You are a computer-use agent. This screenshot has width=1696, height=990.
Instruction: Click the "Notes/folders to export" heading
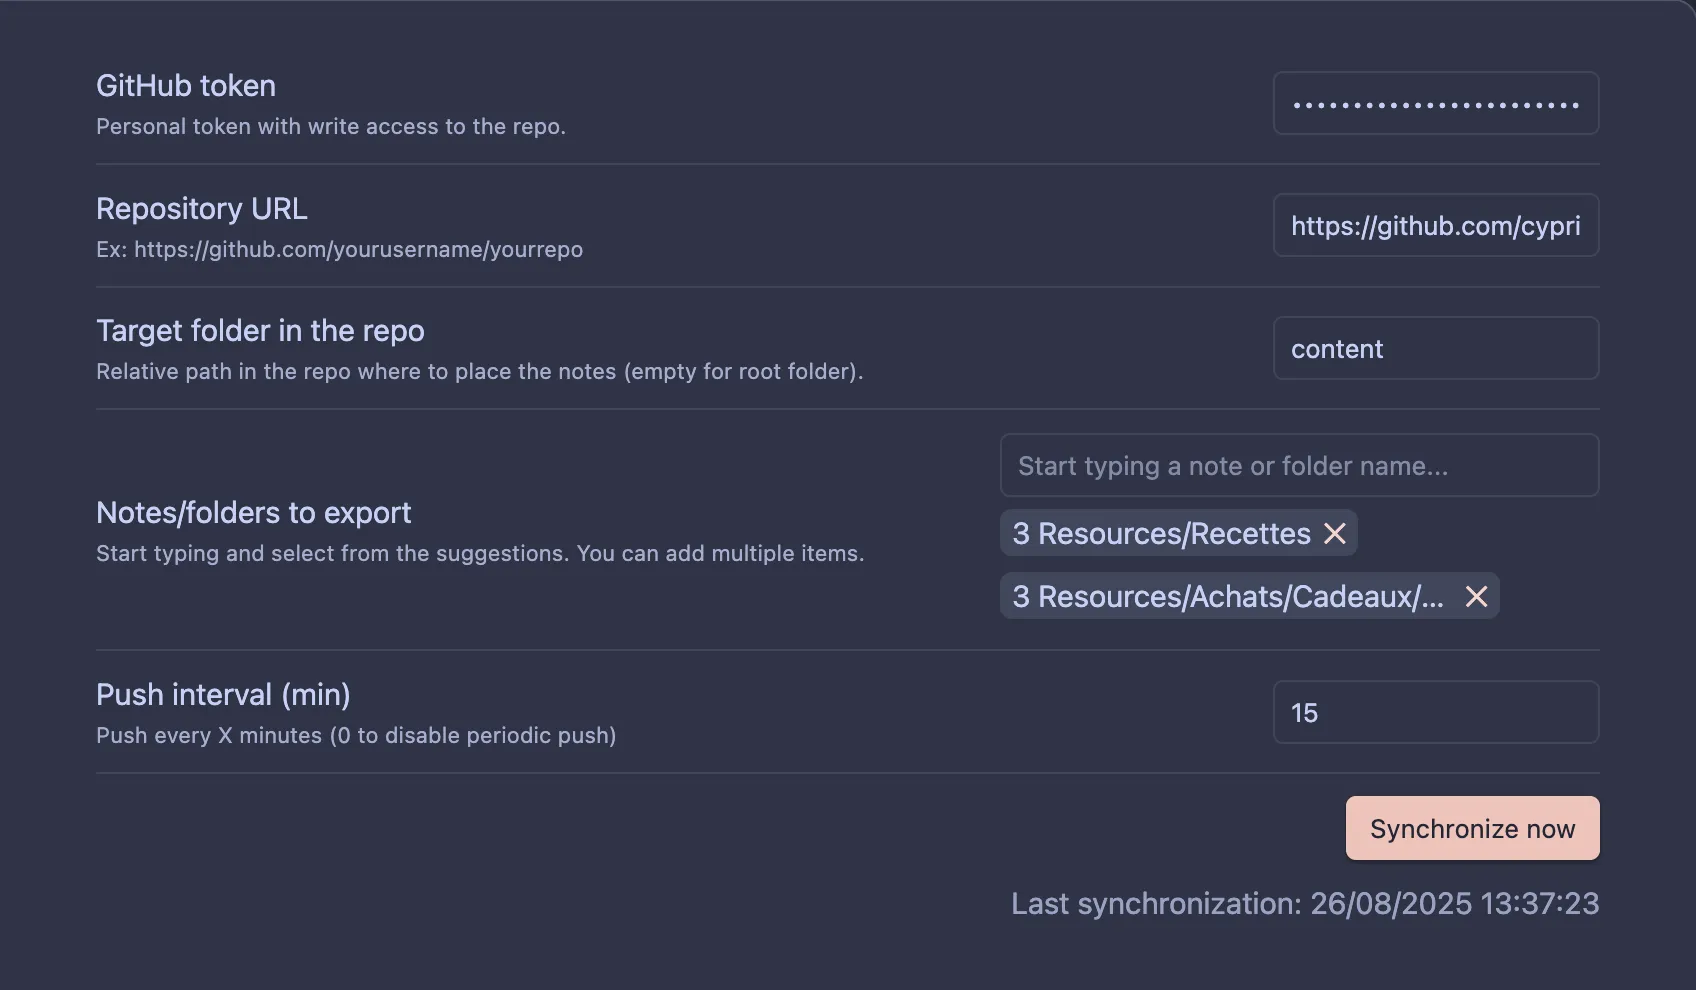[x=253, y=512]
